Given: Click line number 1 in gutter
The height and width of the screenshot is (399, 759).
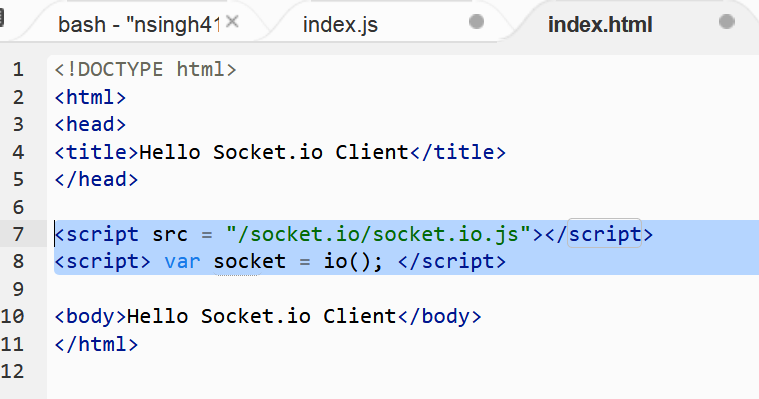Looking at the screenshot, I should coord(18,70).
